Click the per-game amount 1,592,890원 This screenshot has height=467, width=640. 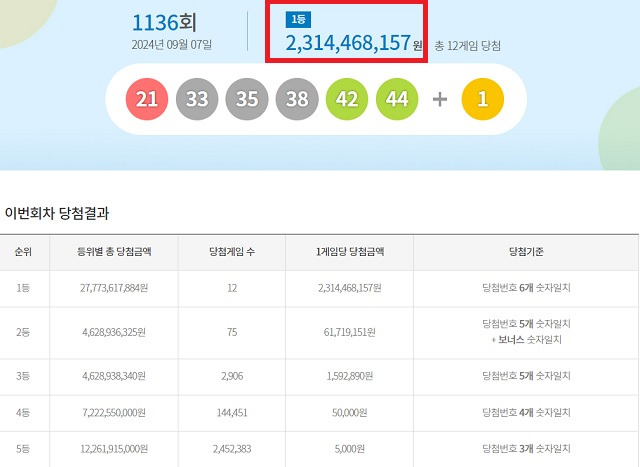[x=350, y=376]
